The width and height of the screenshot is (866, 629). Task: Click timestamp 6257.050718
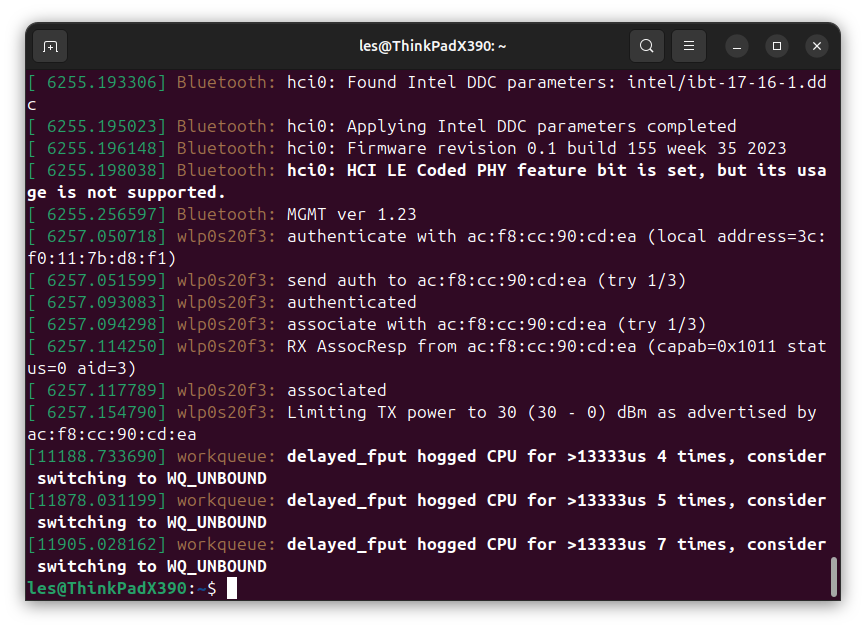pos(102,236)
